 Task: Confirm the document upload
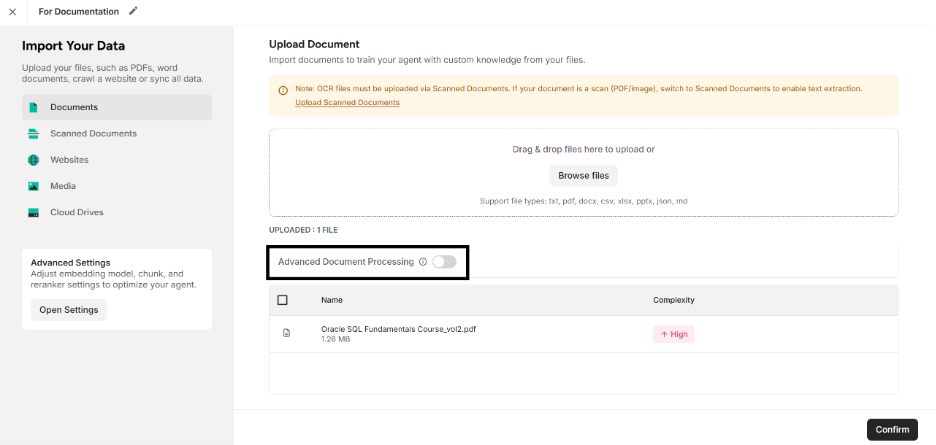click(892, 429)
